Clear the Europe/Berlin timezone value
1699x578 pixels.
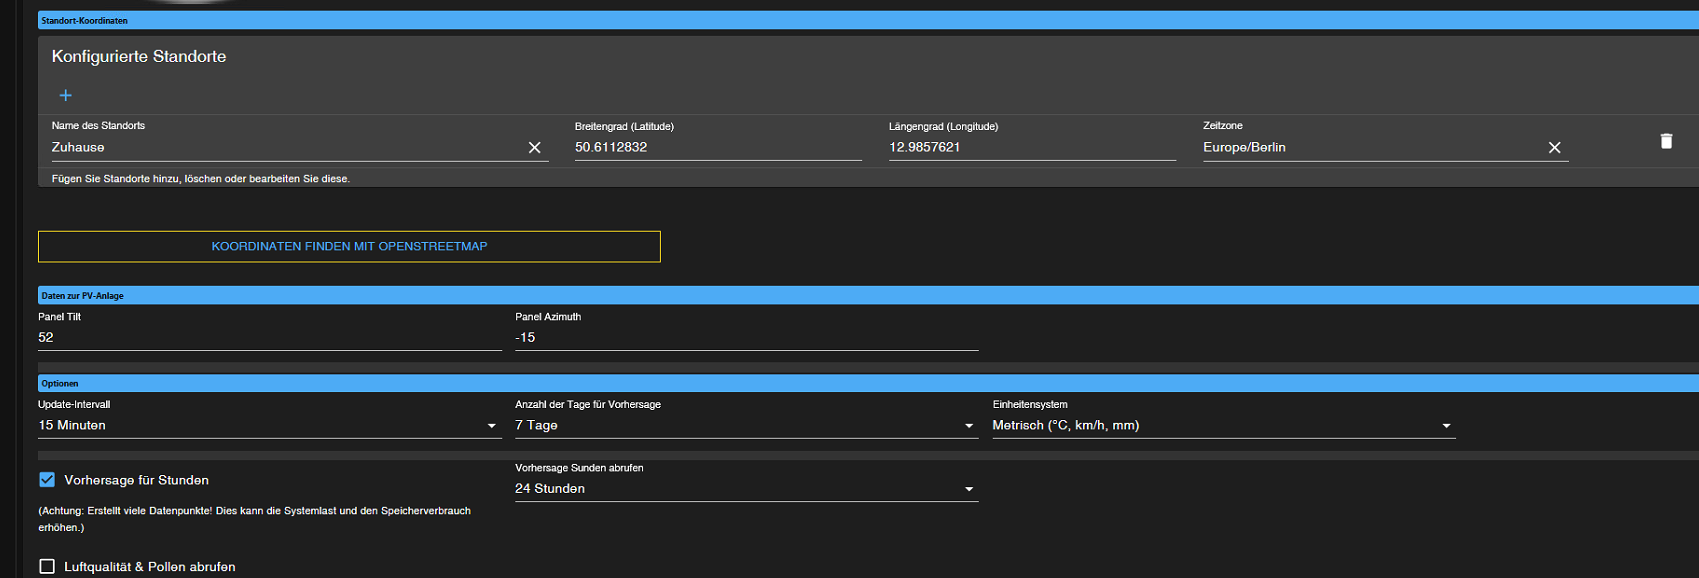pos(1554,148)
